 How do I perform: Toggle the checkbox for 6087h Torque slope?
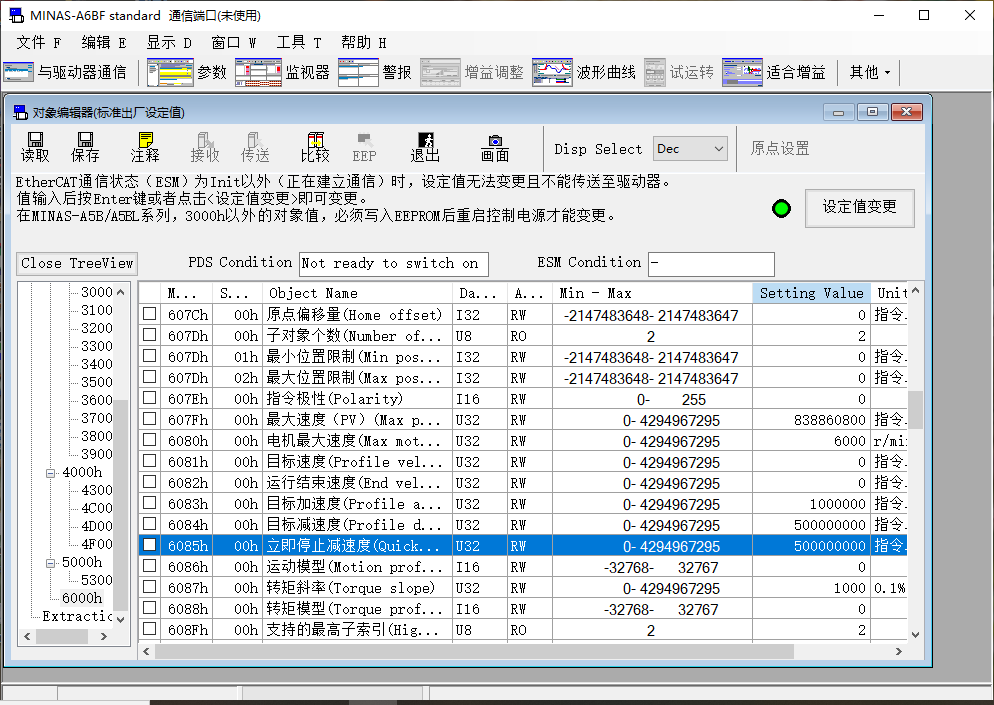(x=149, y=588)
